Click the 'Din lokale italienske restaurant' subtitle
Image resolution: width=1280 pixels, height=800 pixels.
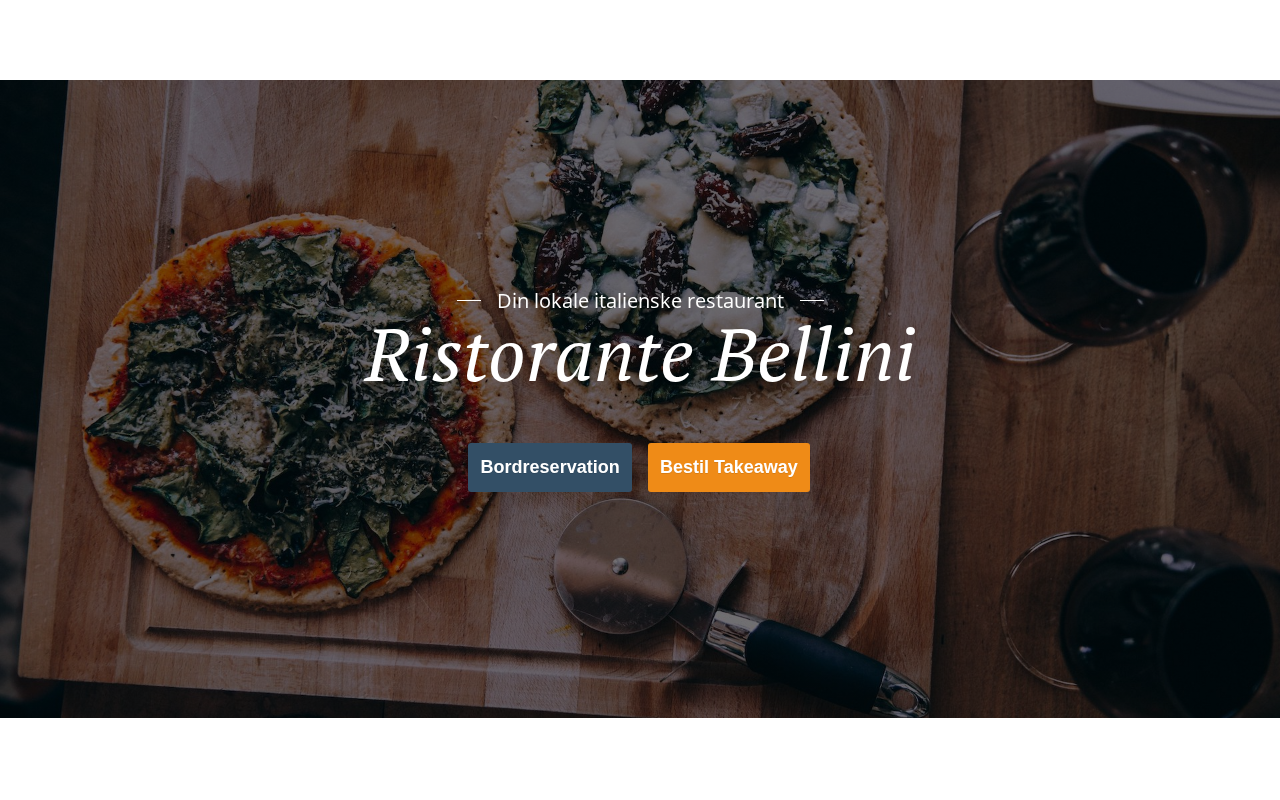640,300
